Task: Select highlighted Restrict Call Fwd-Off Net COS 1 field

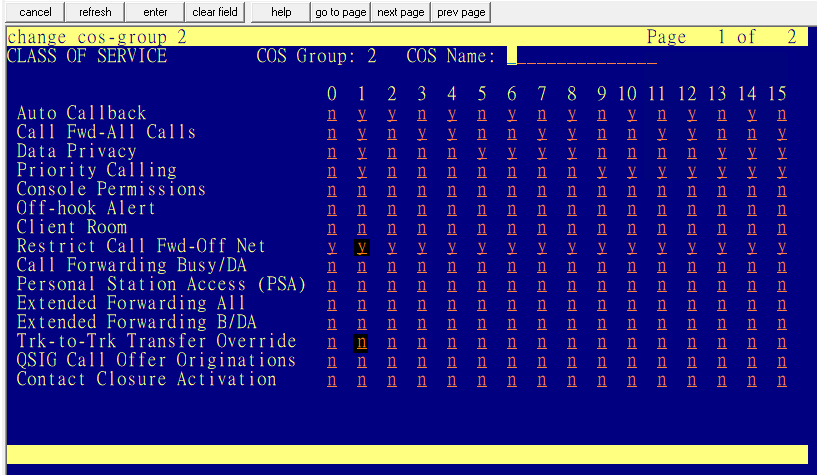Action: point(362,247)
